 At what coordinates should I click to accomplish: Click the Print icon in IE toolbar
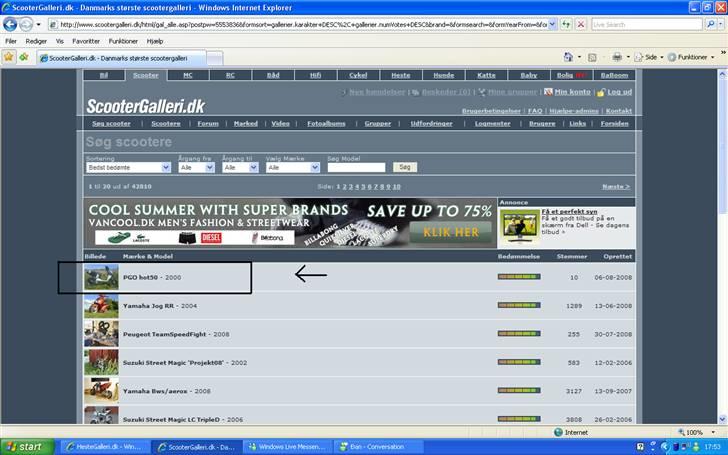(617, 57)
